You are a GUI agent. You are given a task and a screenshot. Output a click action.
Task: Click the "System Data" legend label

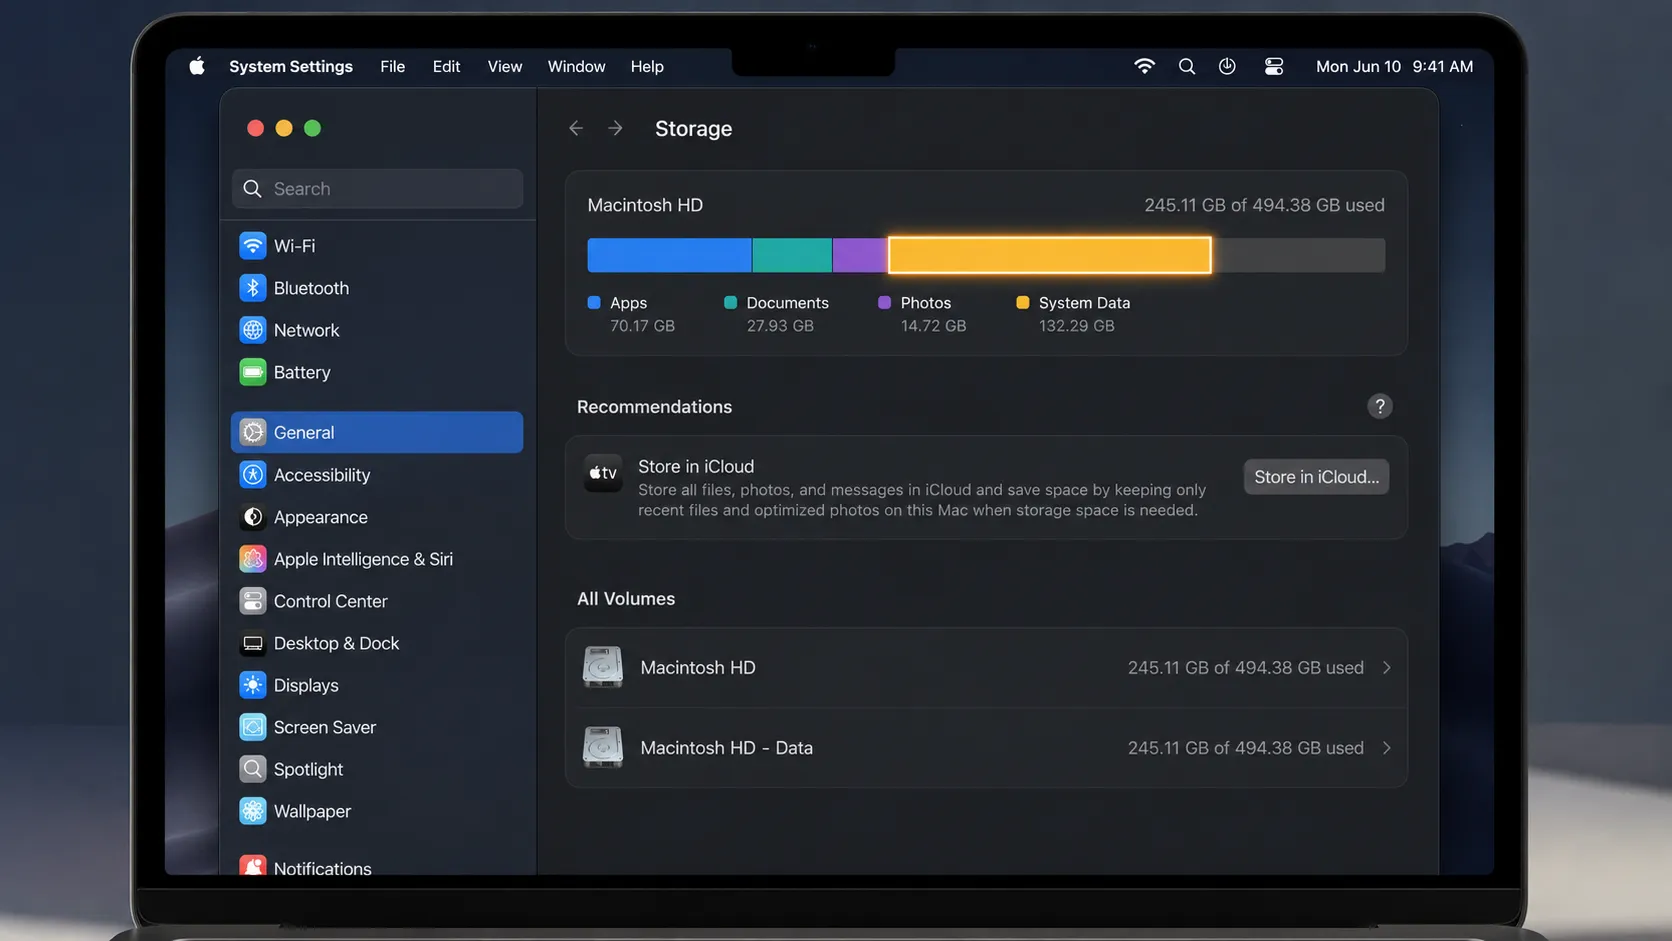click(x=1084, y=303)
